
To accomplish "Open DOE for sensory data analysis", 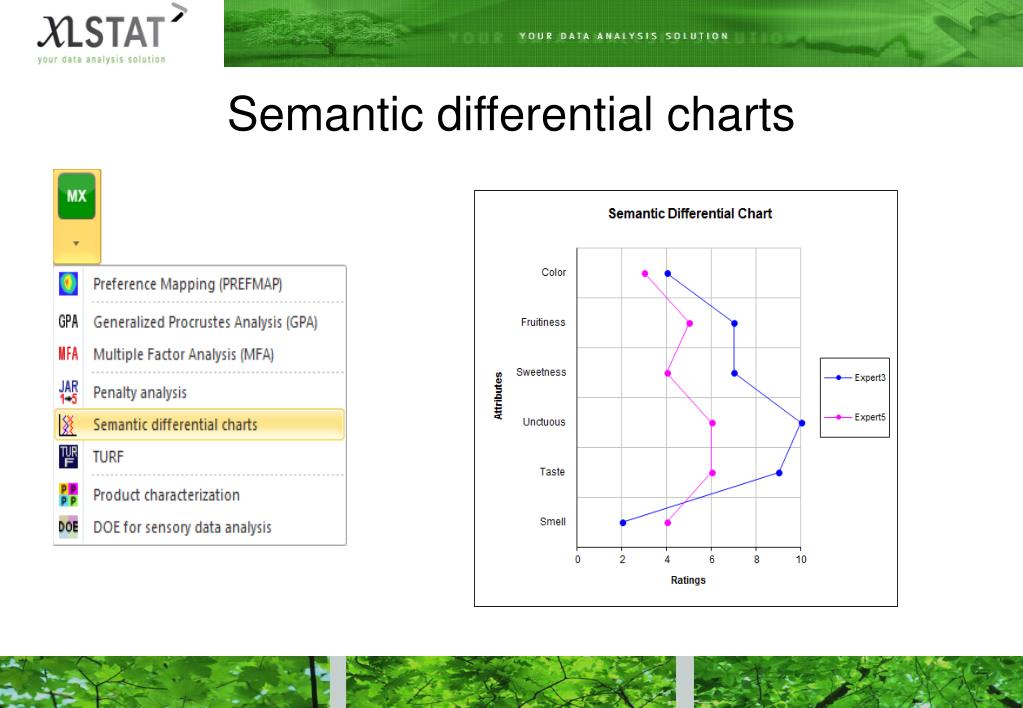I will pos(200,527).
